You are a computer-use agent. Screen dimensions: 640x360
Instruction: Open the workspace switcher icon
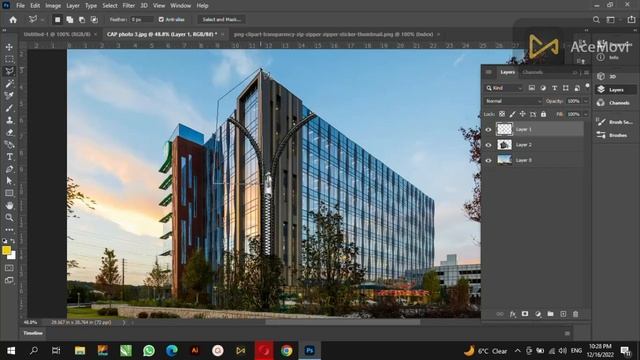coord(611,20)
